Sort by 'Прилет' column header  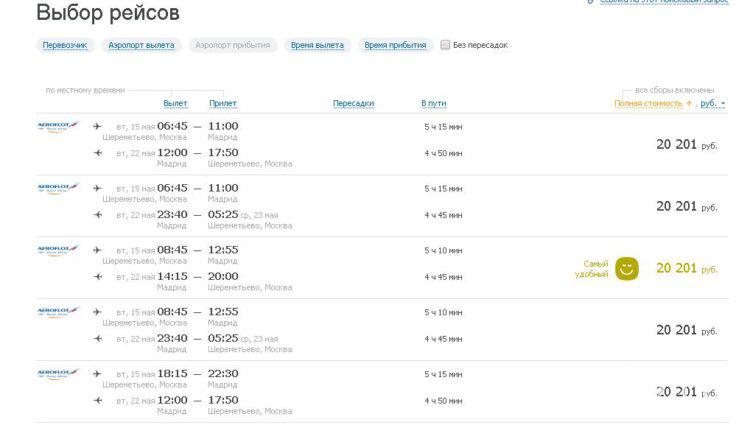pyautogui.click(x=223, y=103)
